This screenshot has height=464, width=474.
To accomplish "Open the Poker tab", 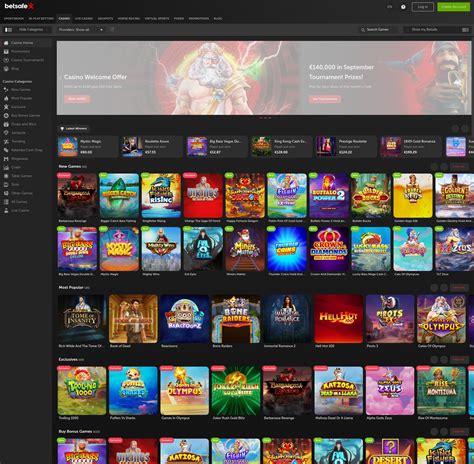I will pyautogui.click(x=179, y=19).
